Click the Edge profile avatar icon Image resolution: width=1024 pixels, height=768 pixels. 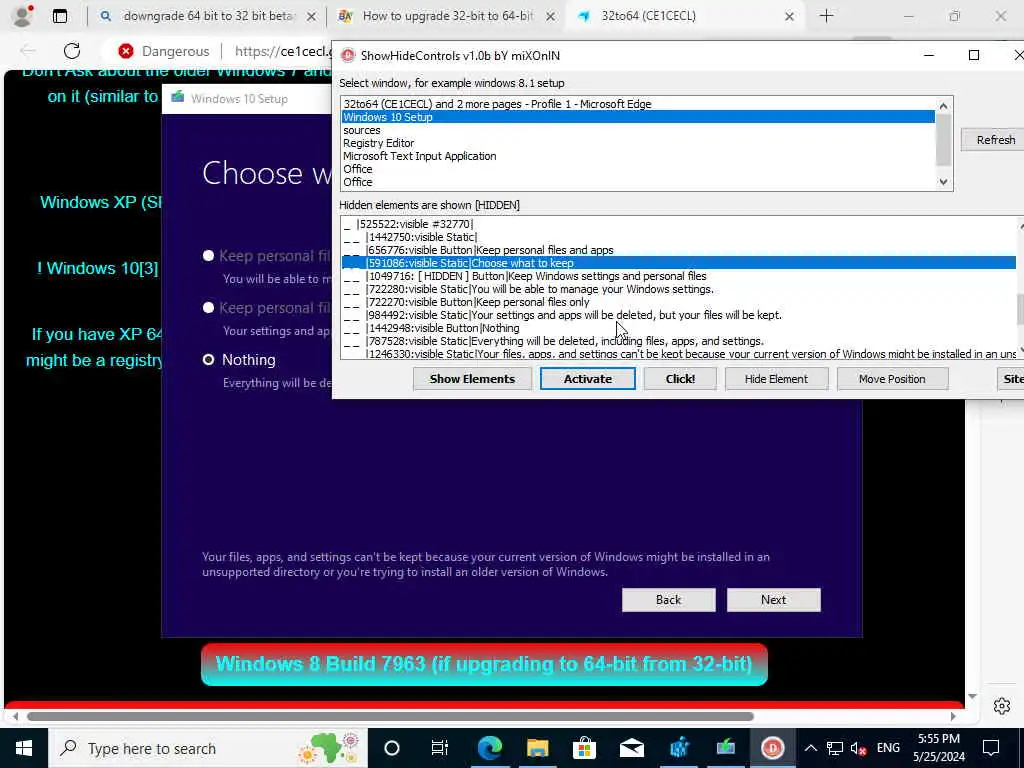(x=22, y=16)
